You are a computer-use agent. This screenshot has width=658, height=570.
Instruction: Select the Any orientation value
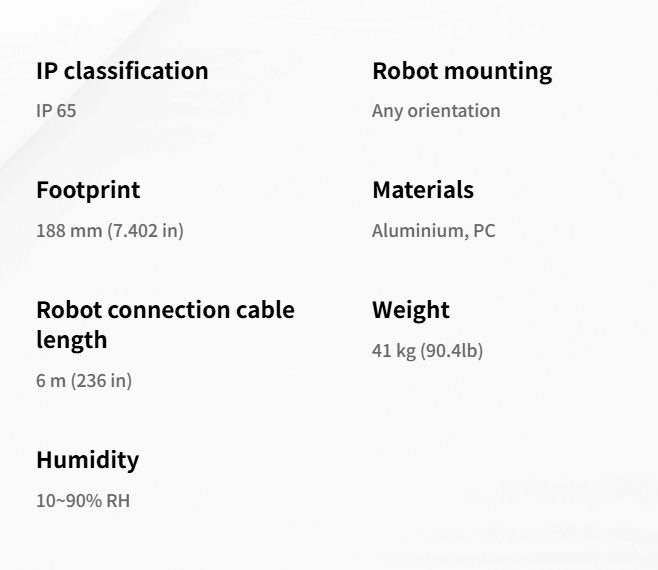click(x=436, y=110)
